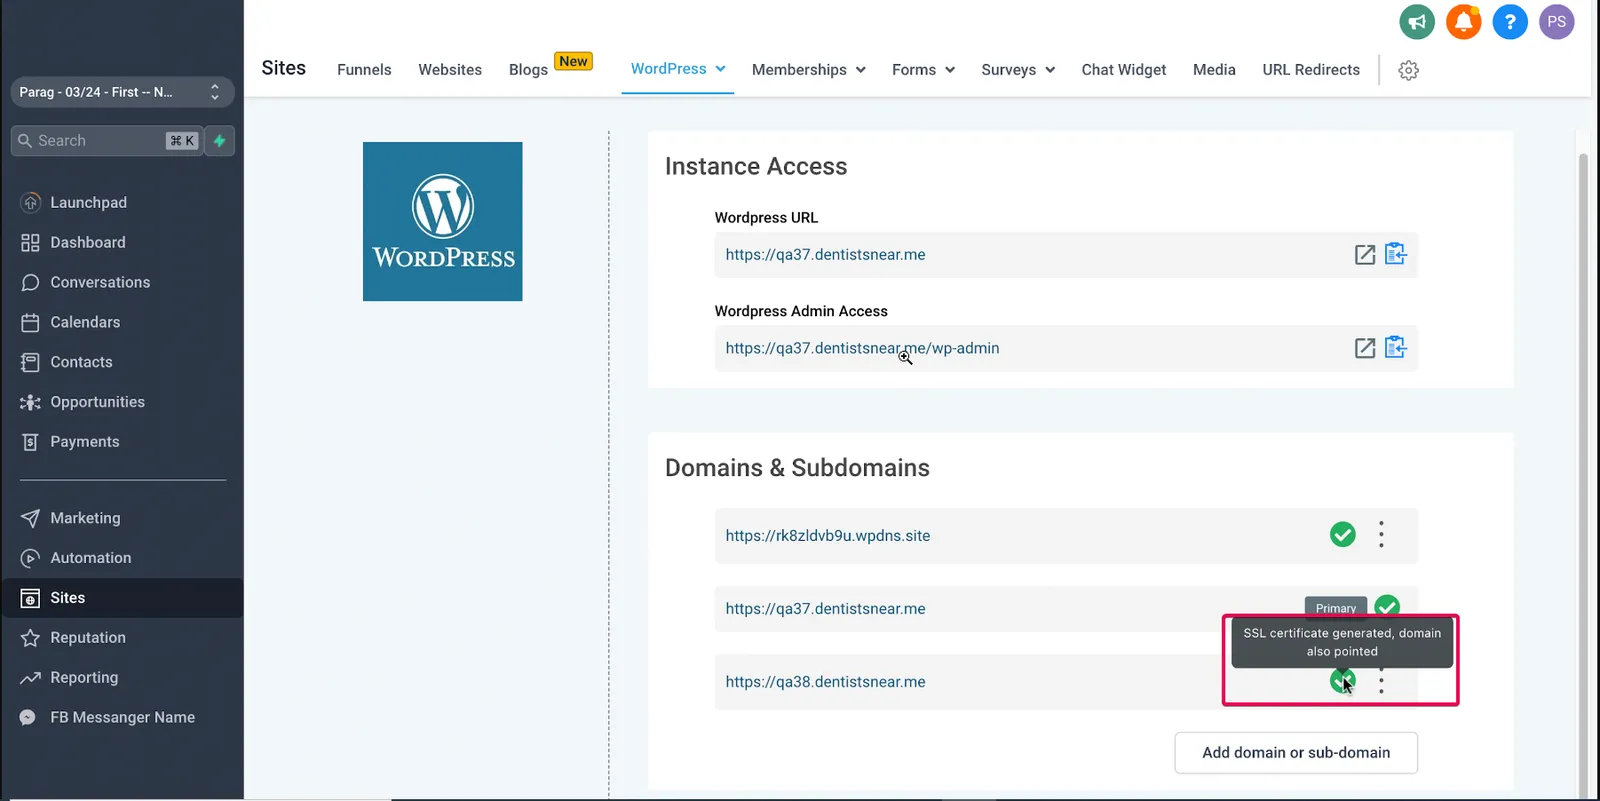This screenshot has width=1600, height=801.
Task: Switch to the Funnels tab
Action: (364, 70)
